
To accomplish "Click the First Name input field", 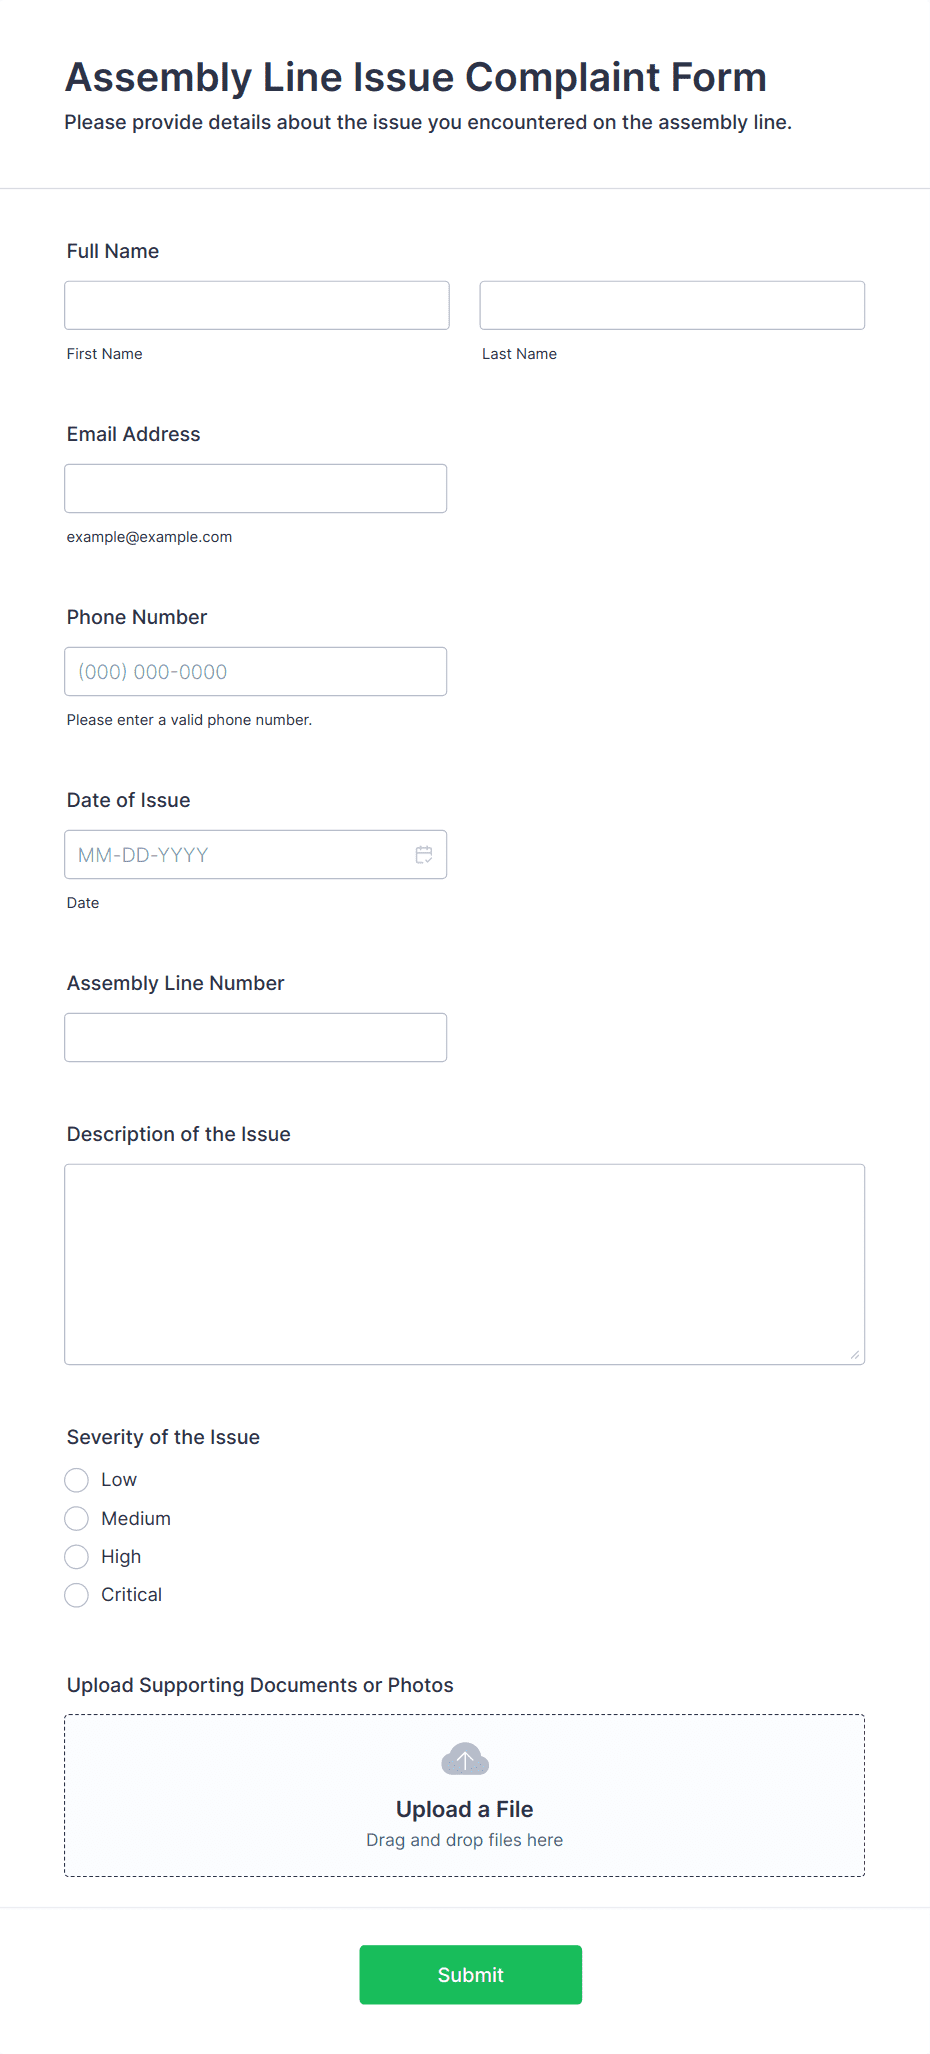I will pyautogui.click(x=257, y=305).
